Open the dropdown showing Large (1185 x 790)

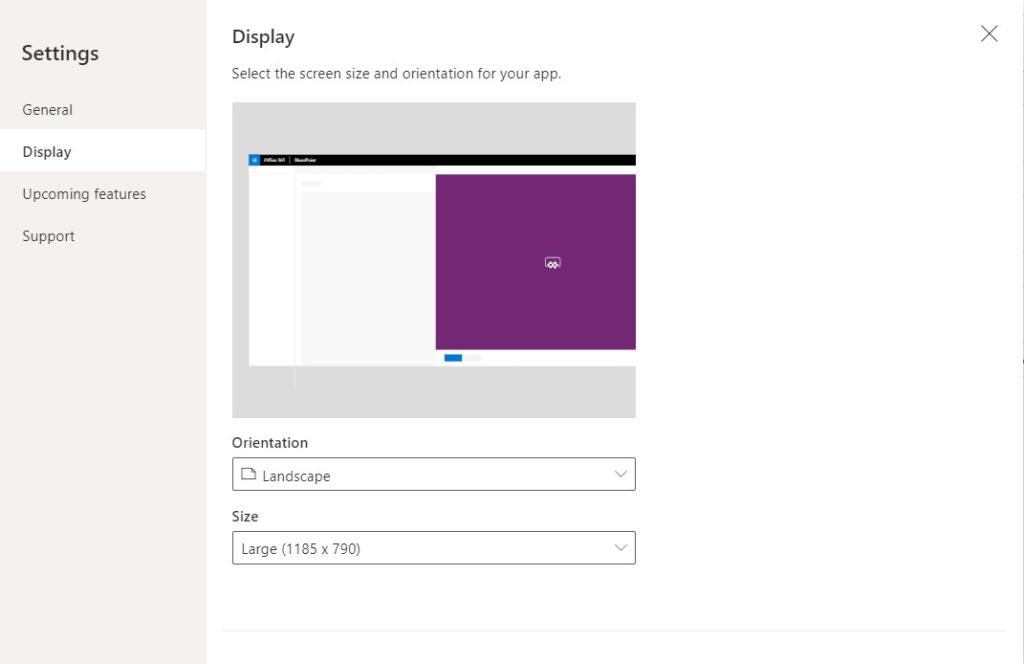(433, 548)
